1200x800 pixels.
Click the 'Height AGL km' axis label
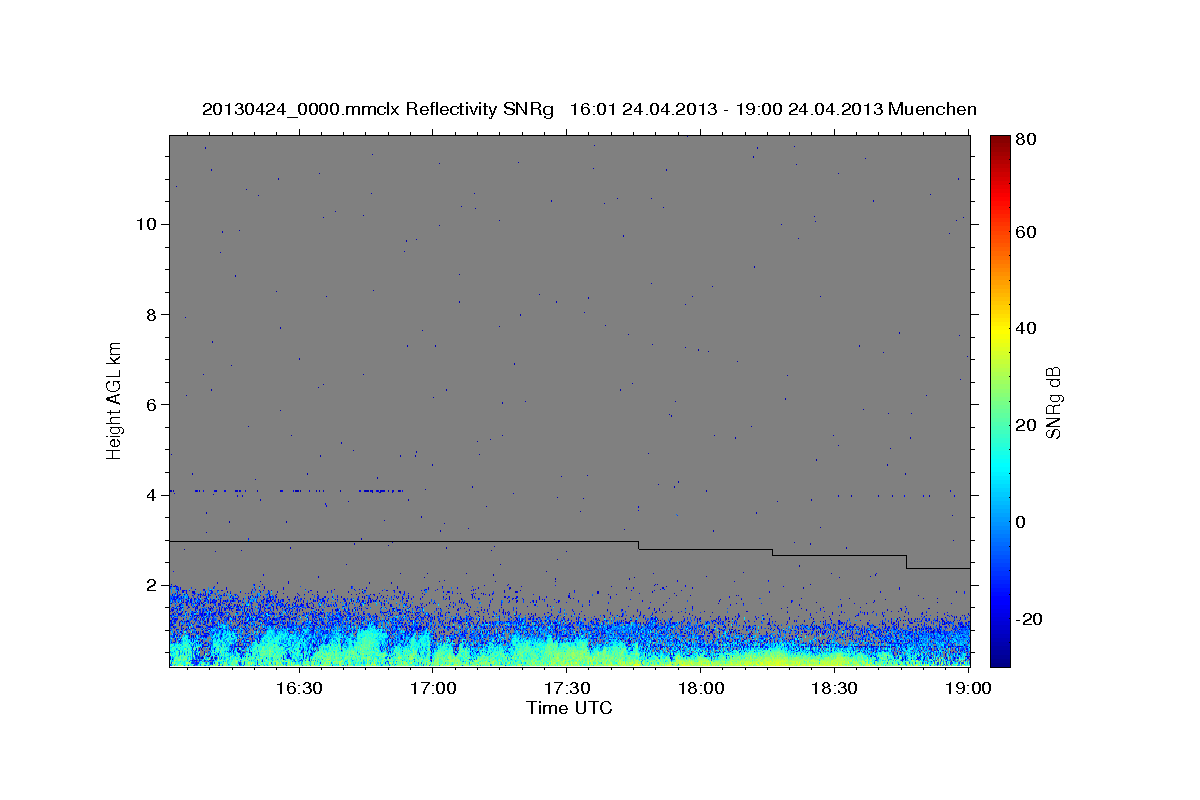(x=115, y=400)
